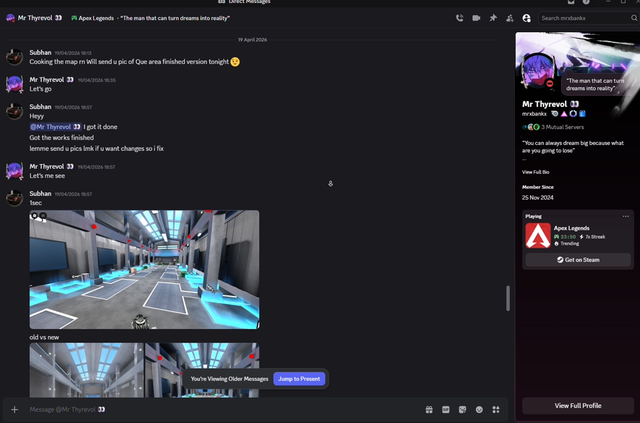640x423 pixels.
Task: Click Mr Thyrevol's avatar beside 'Let's go'
Action: 15,84
